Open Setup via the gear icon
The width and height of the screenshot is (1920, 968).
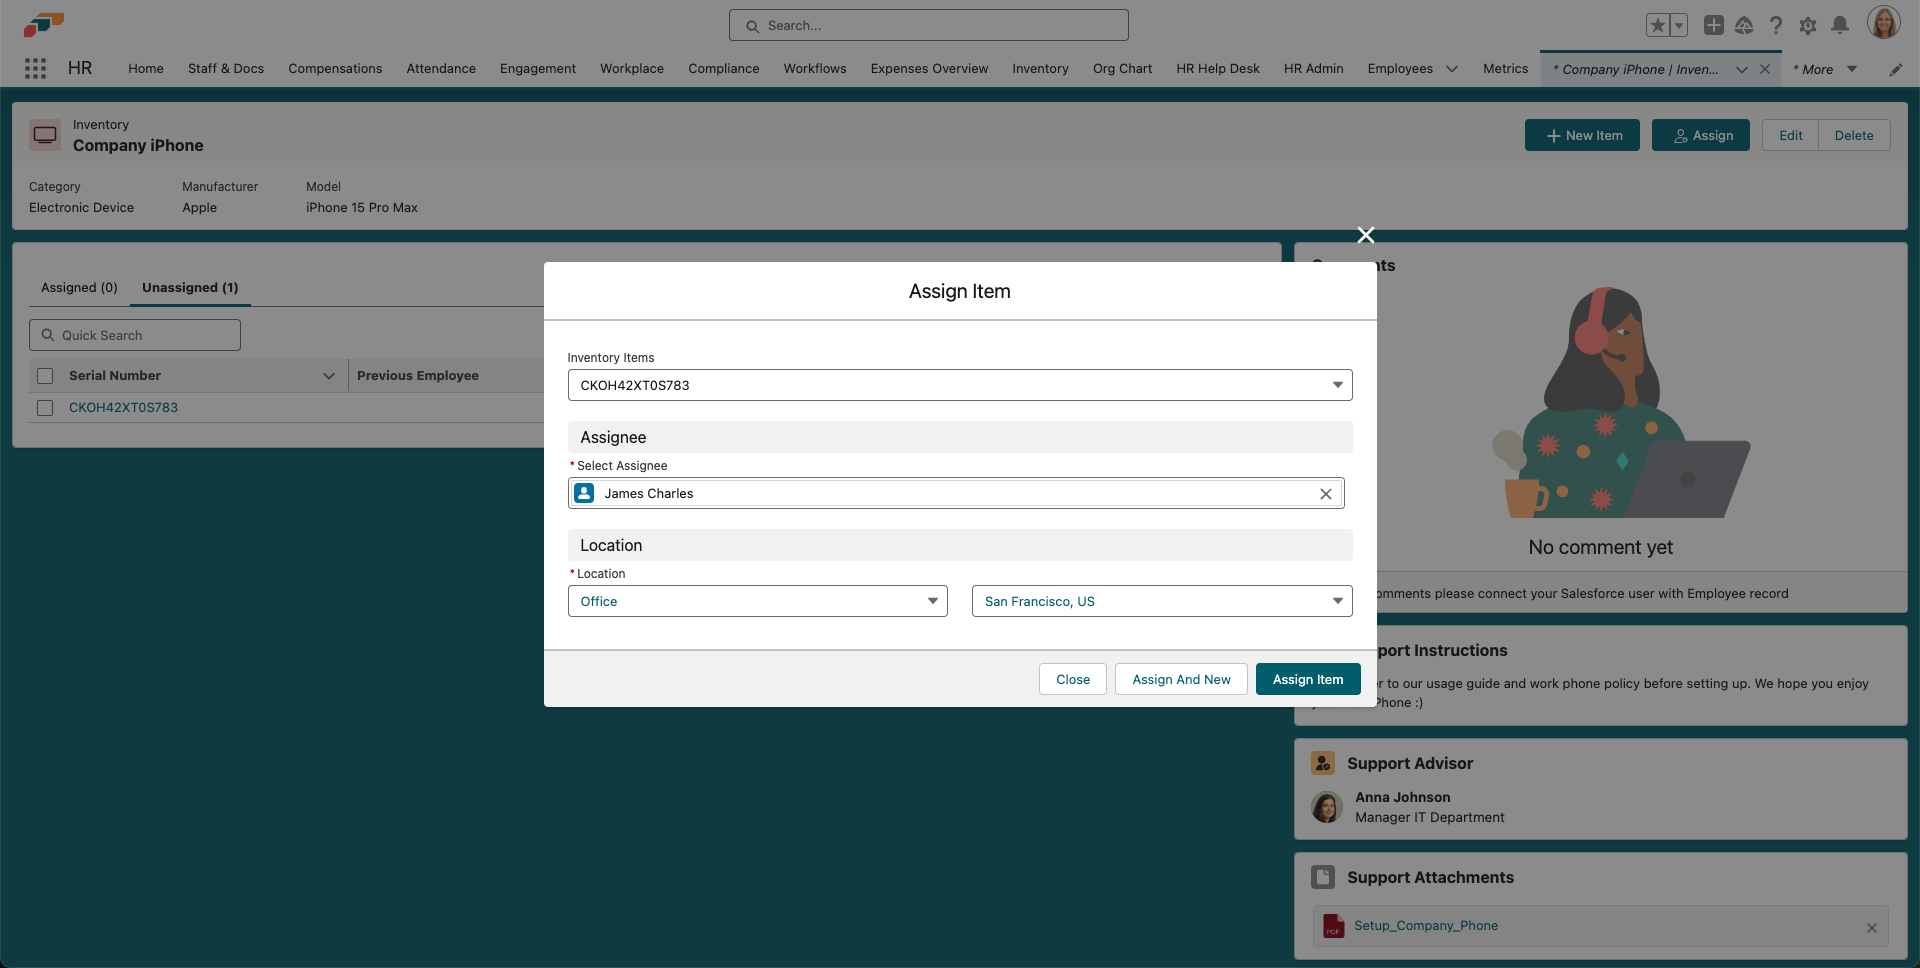click(x=1809, y=25)
